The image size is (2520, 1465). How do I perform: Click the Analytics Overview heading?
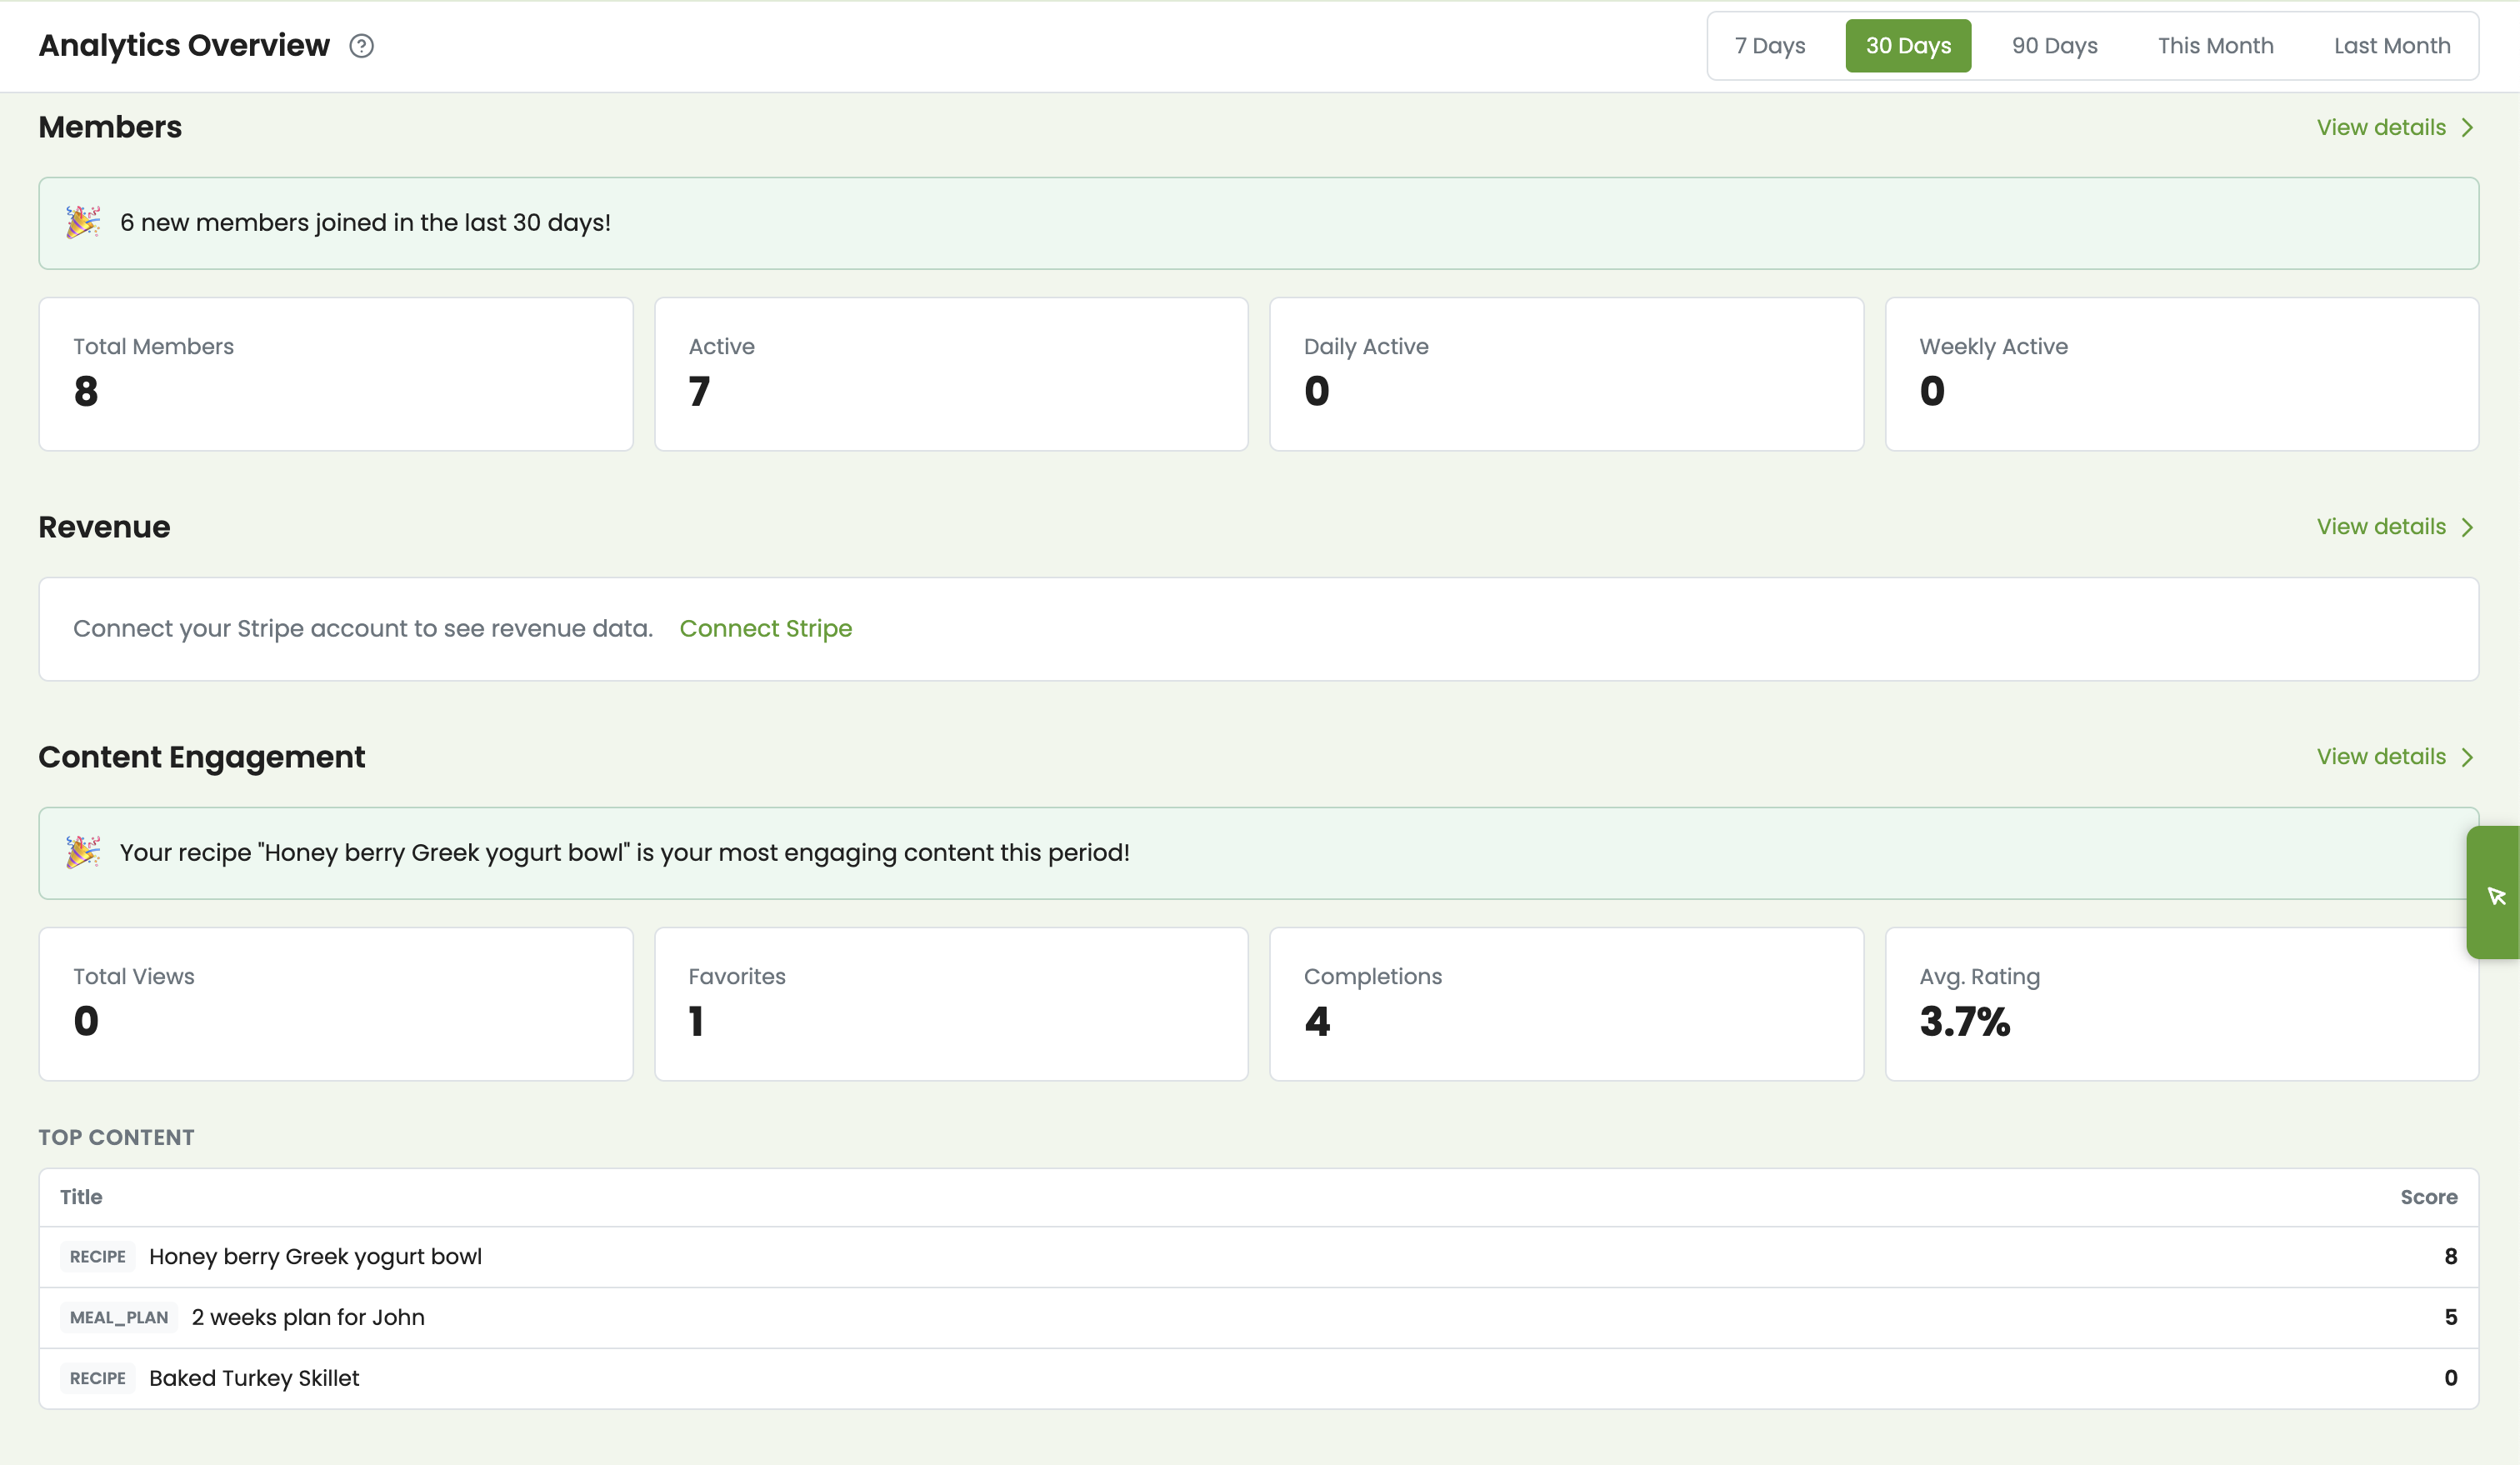point(184,46)
